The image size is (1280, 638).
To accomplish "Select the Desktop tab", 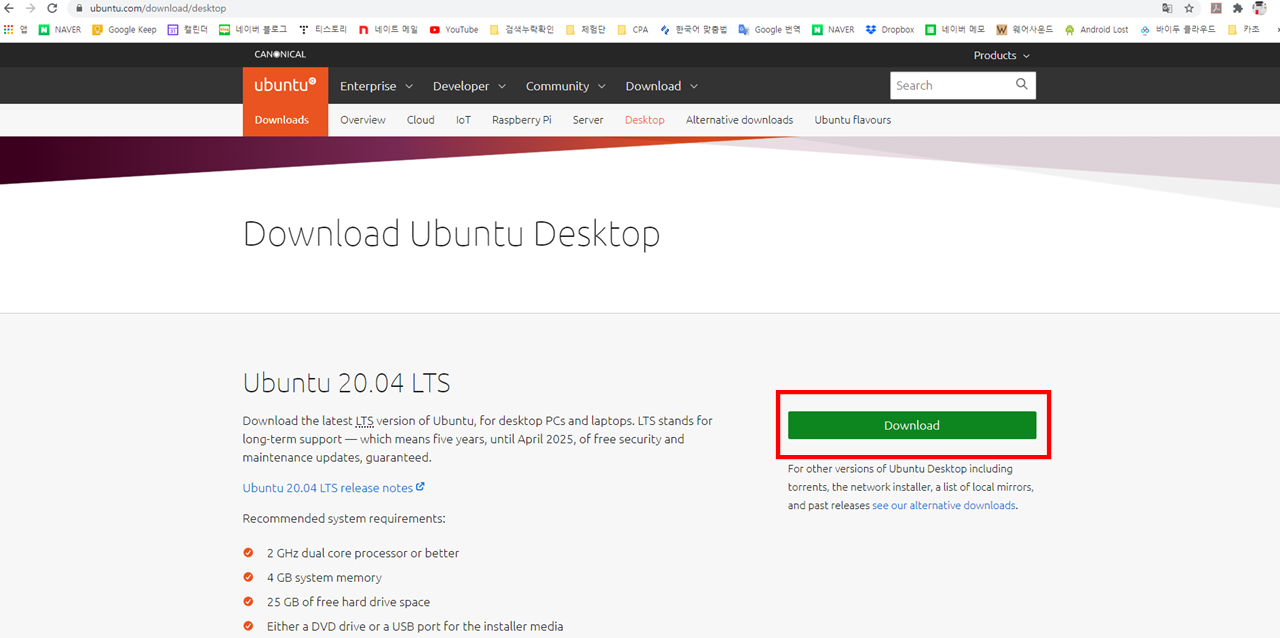I will tap(645, 120).
